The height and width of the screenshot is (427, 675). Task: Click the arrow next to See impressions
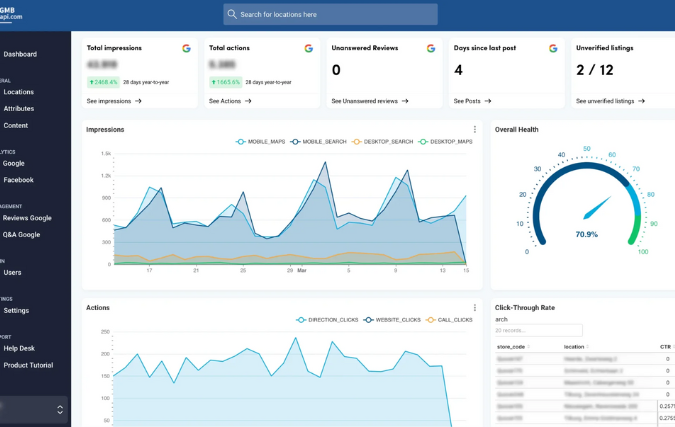[138, 101]
